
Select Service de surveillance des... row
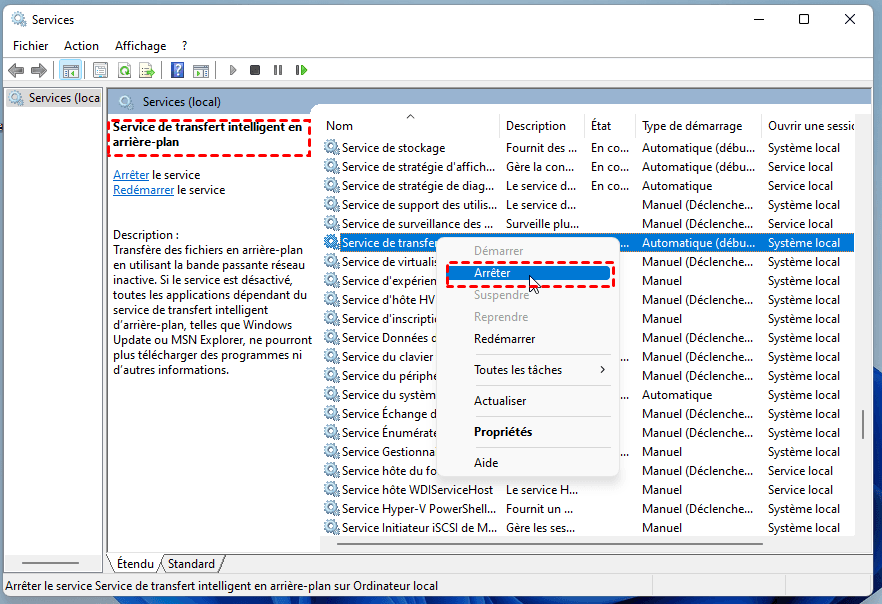588,224
